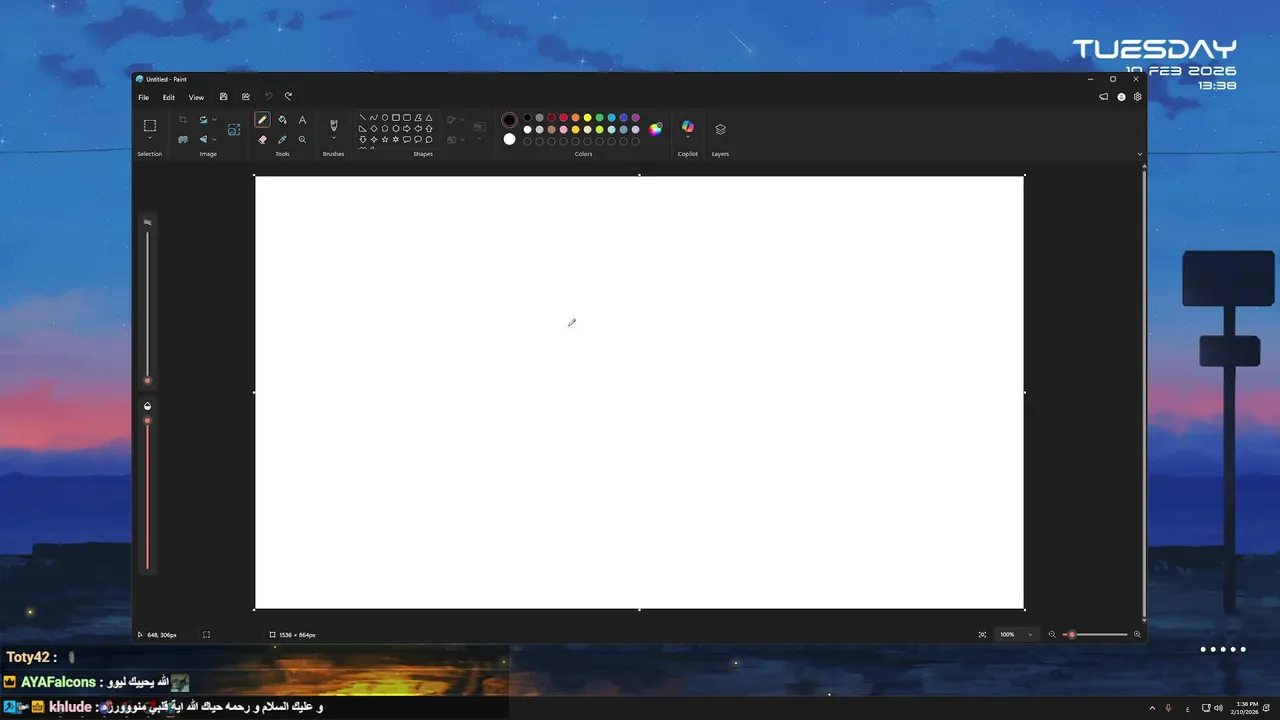
Task: Open the volume control in taskbar
Action: [1218, 708]
